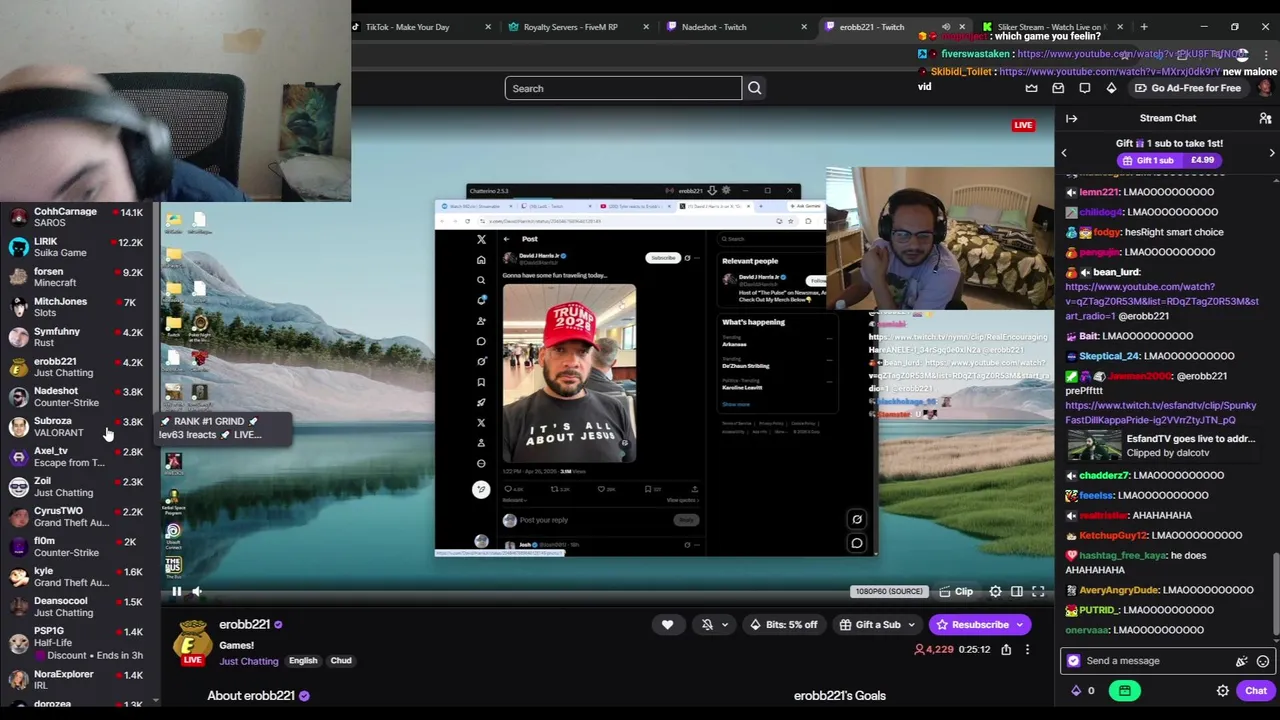Image resolution: width=1280 pixels, height=720 pixels.
Task: Open the user profile avatar menu
Action: click(x=1264, y=88)
